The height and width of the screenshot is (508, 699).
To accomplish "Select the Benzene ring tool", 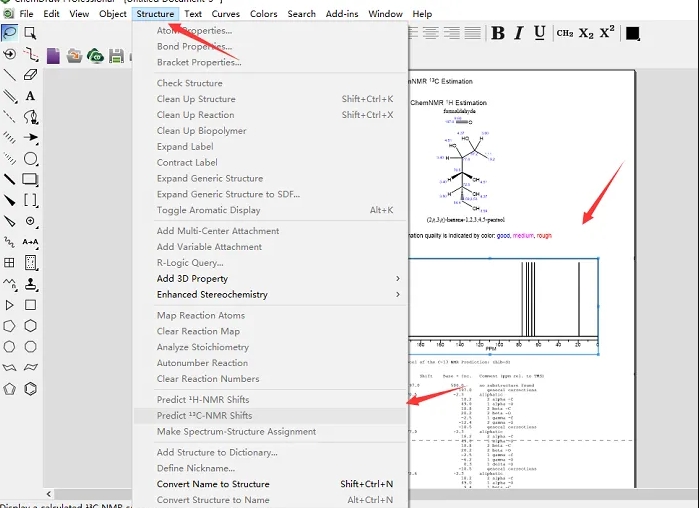I will [x=30, y=389].
